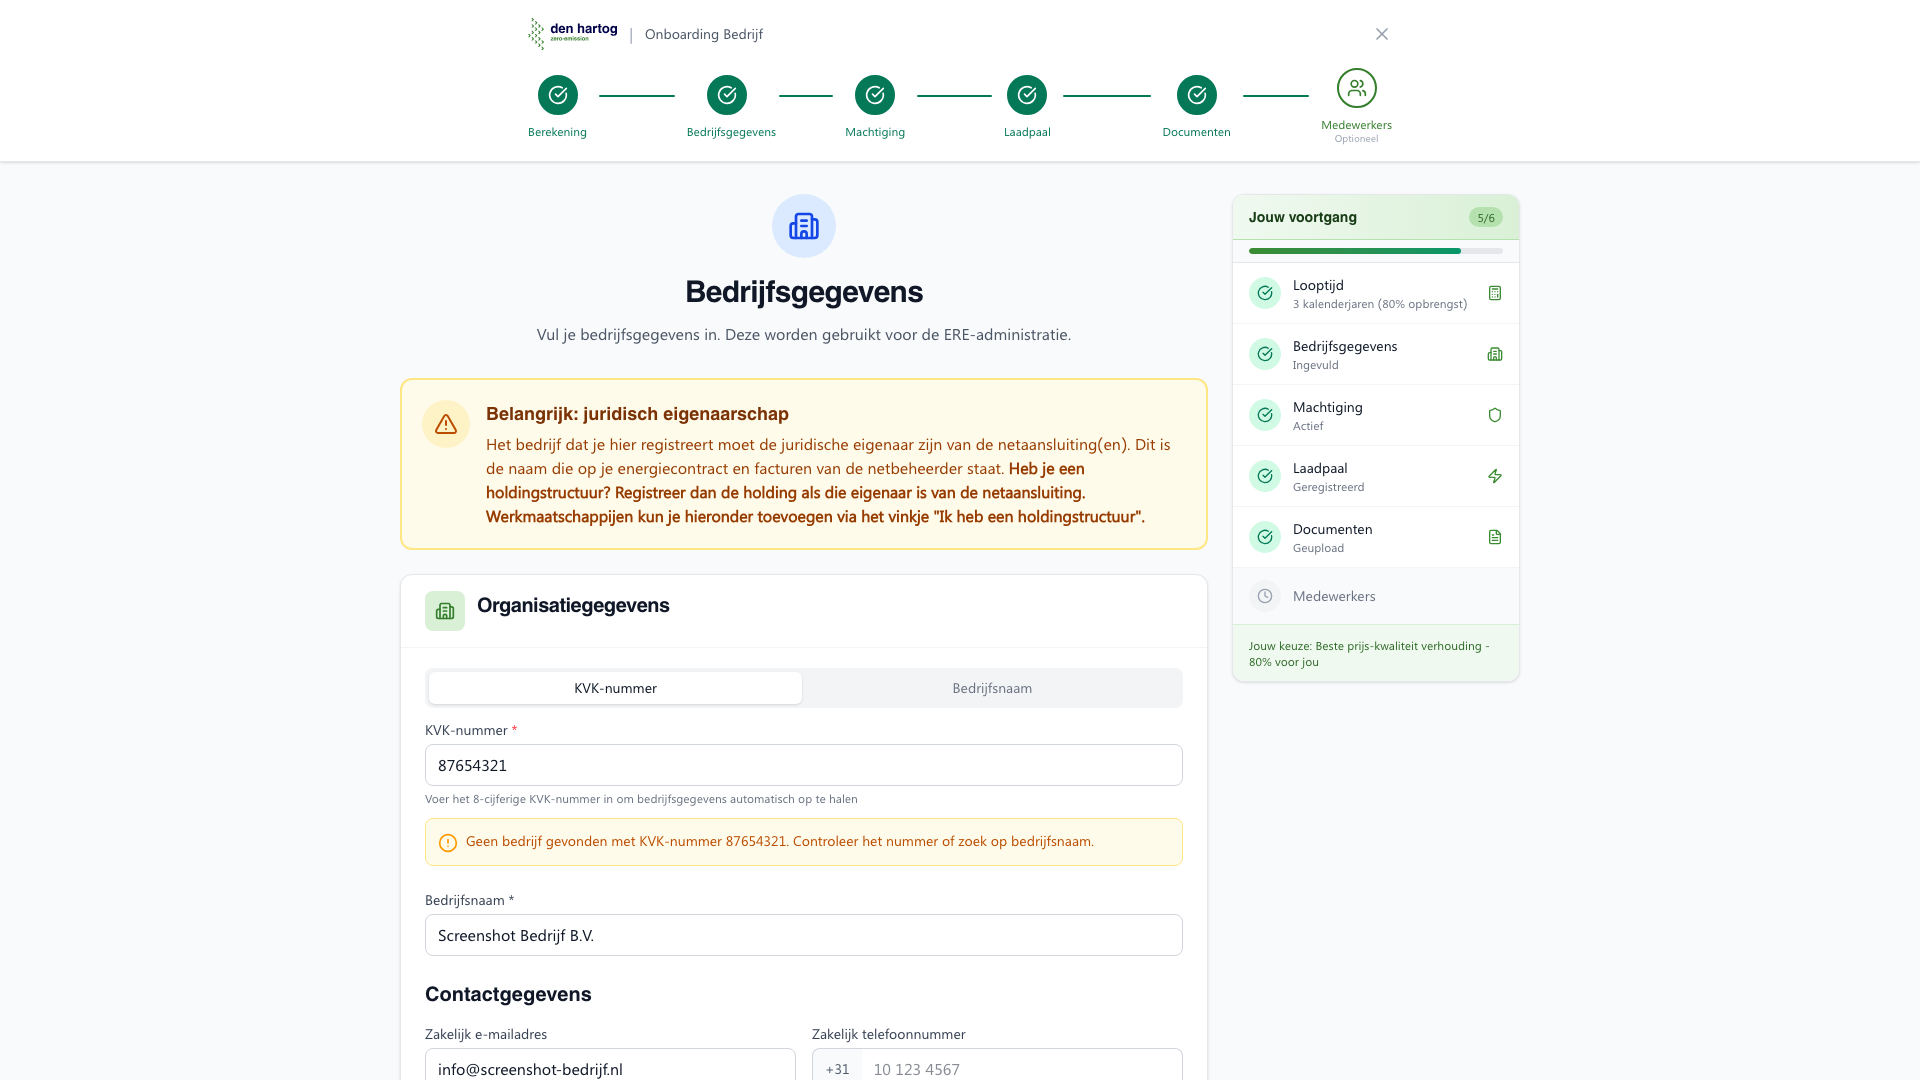Viewport: 1920px width, 1080px height.
Task: Click the calculator icon in the Looptijd row
Action: click(x=1495, y=293)
